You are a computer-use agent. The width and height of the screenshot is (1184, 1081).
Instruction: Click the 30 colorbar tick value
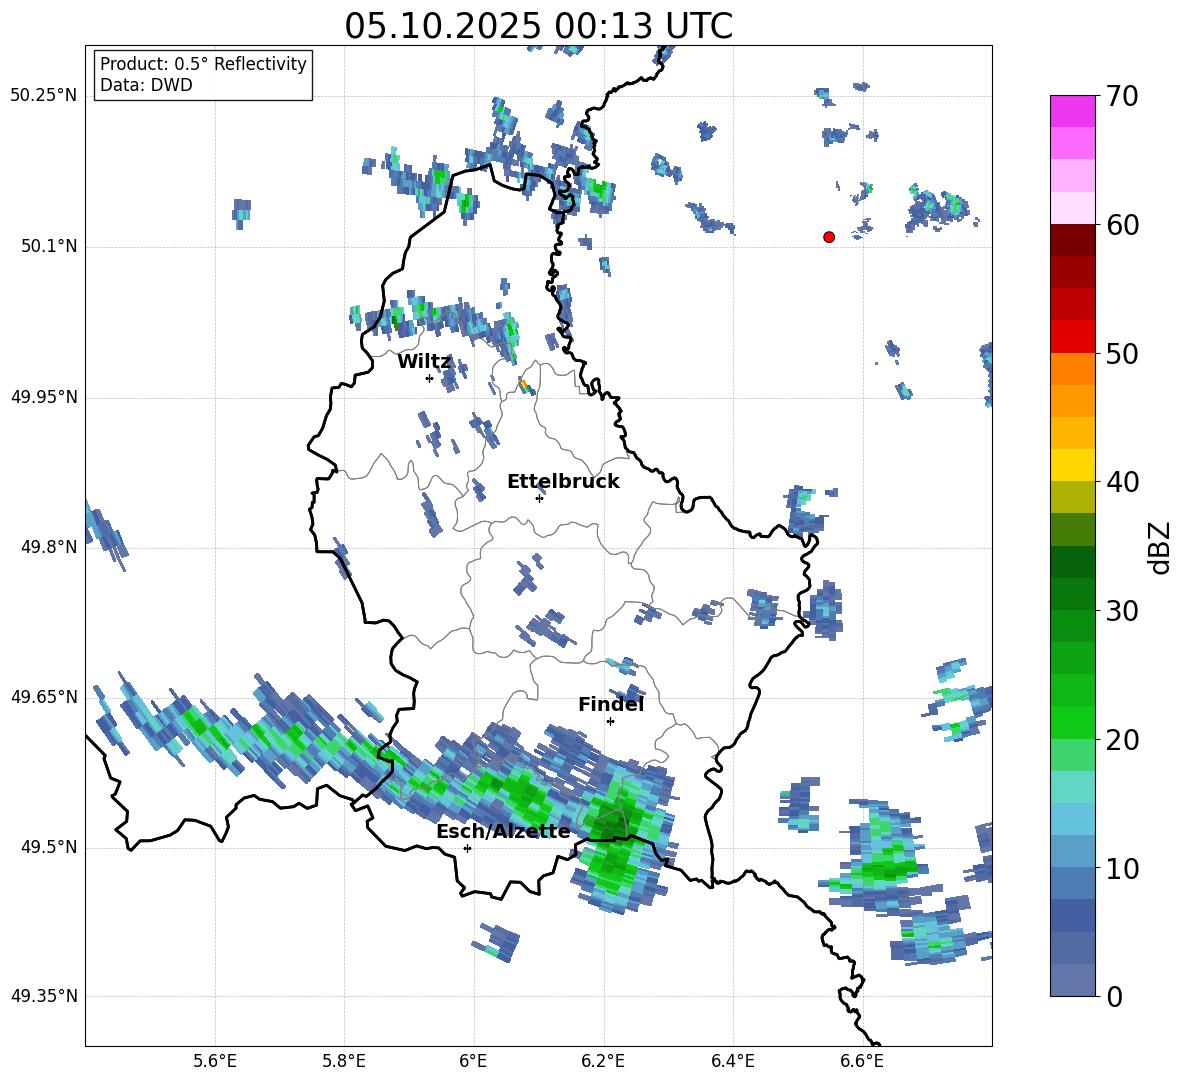click(x=1122, y=611)
